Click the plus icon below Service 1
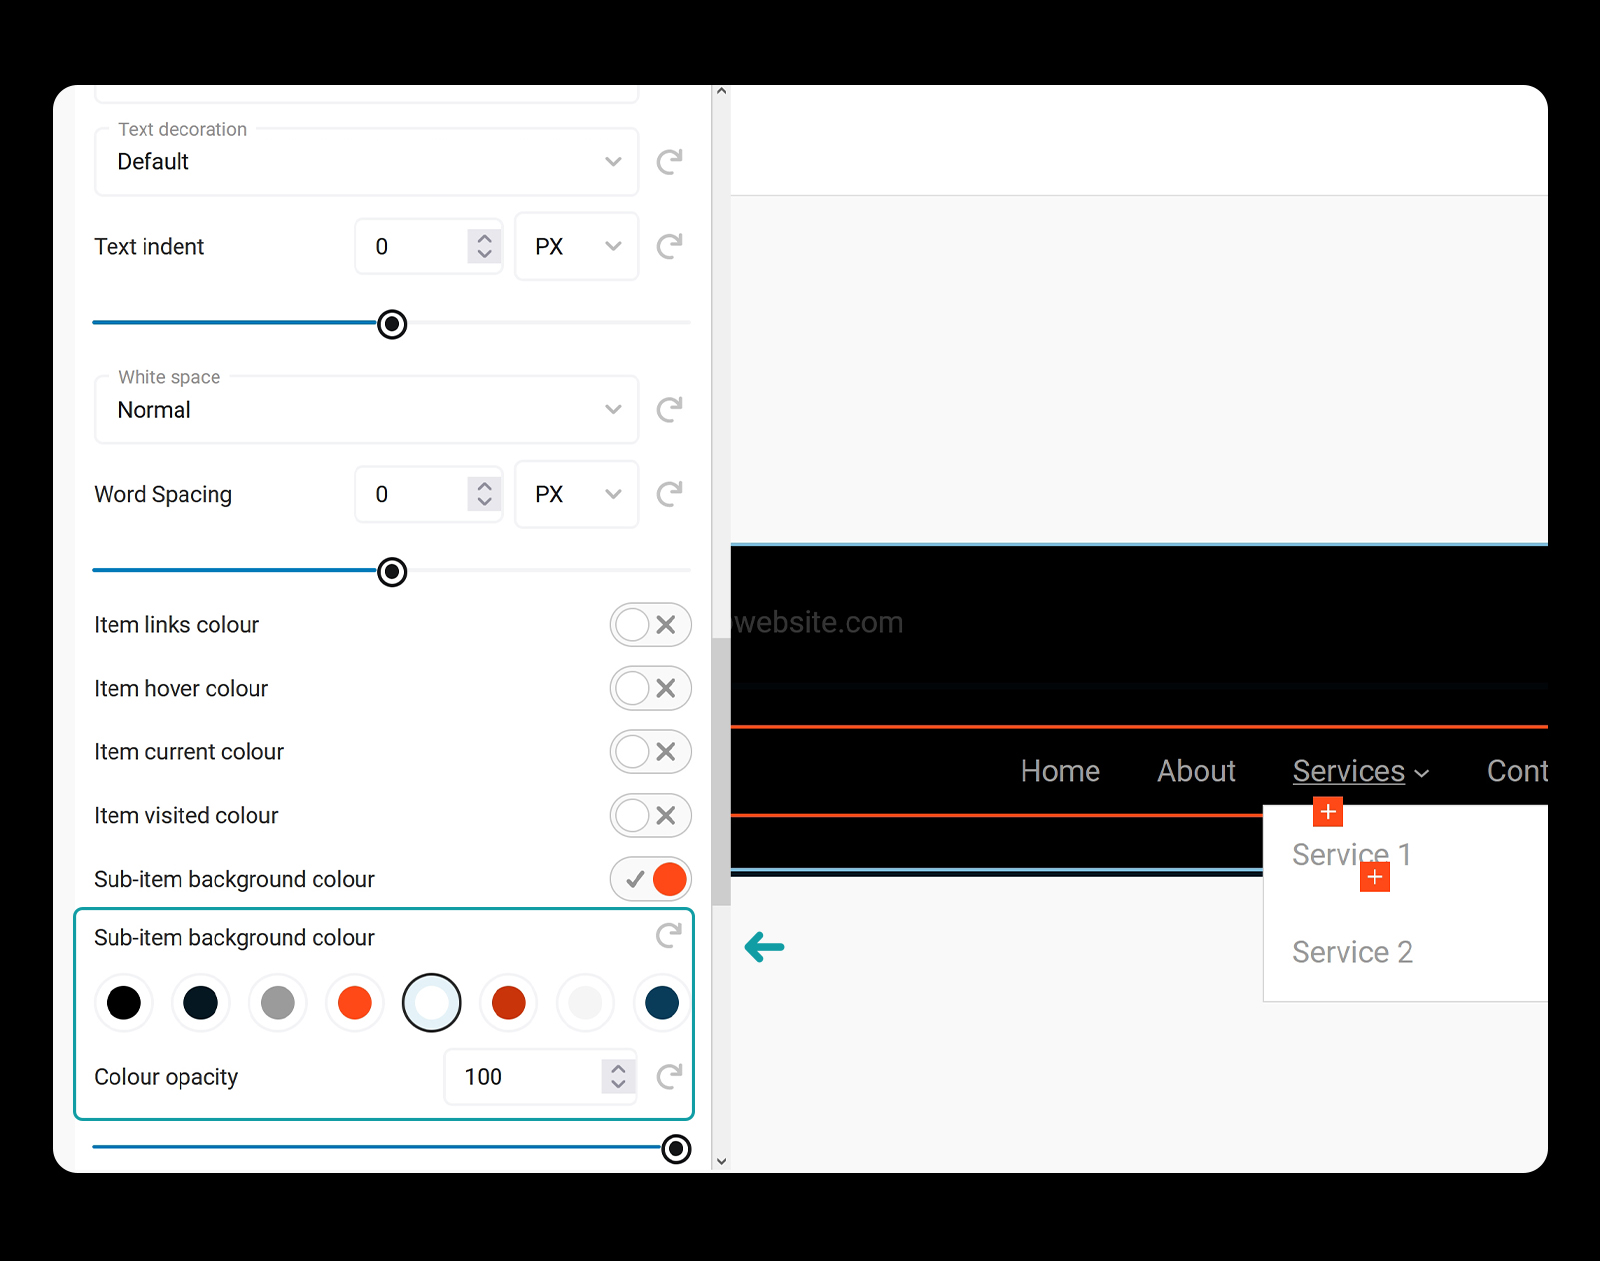The width and height of the screenshot is (1600, 1261). coord(1375,877)
